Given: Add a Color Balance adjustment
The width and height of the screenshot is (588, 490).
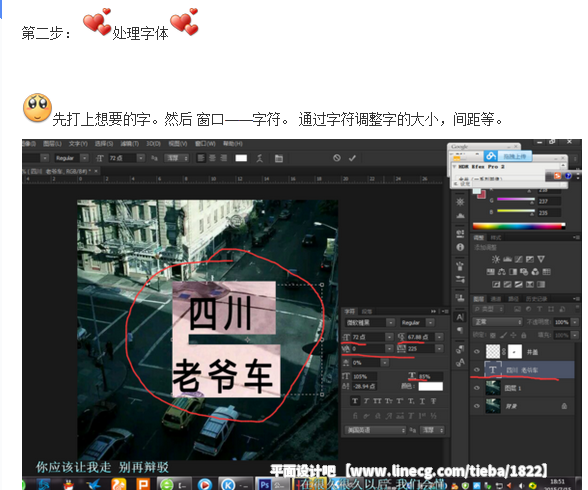Looking at the screenshot, I should tap(502, 272).
